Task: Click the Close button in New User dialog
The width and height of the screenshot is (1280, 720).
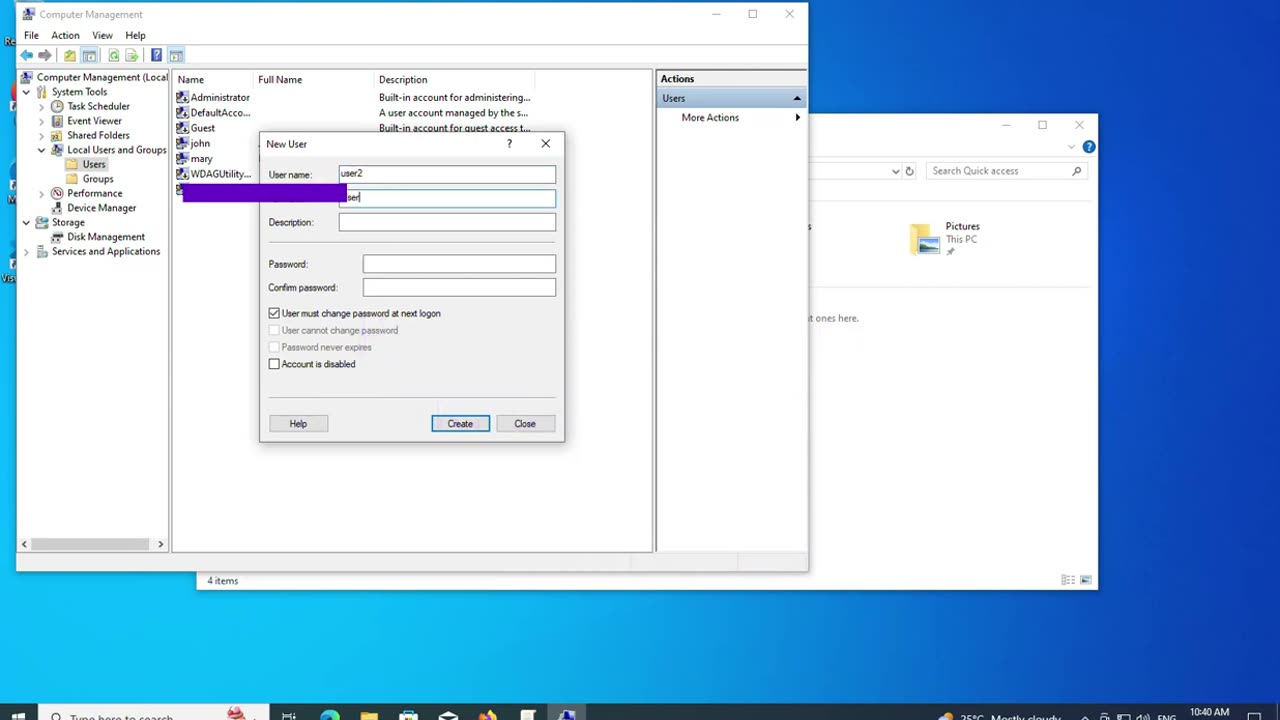Action: 525,424
